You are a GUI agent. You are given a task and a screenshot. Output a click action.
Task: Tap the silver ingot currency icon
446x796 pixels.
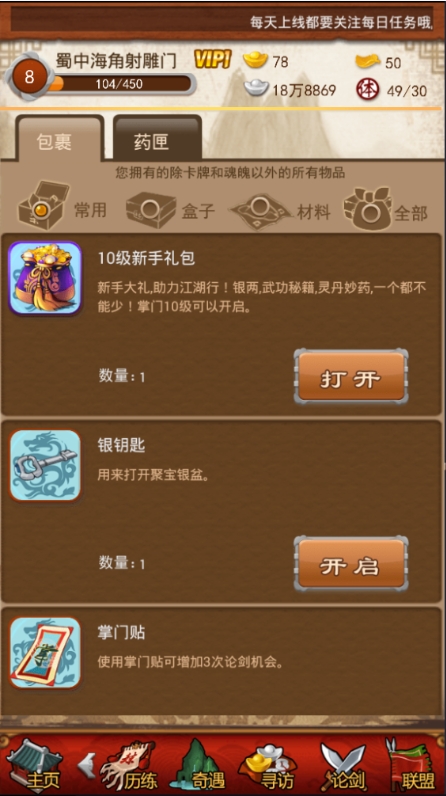(256, 89)
